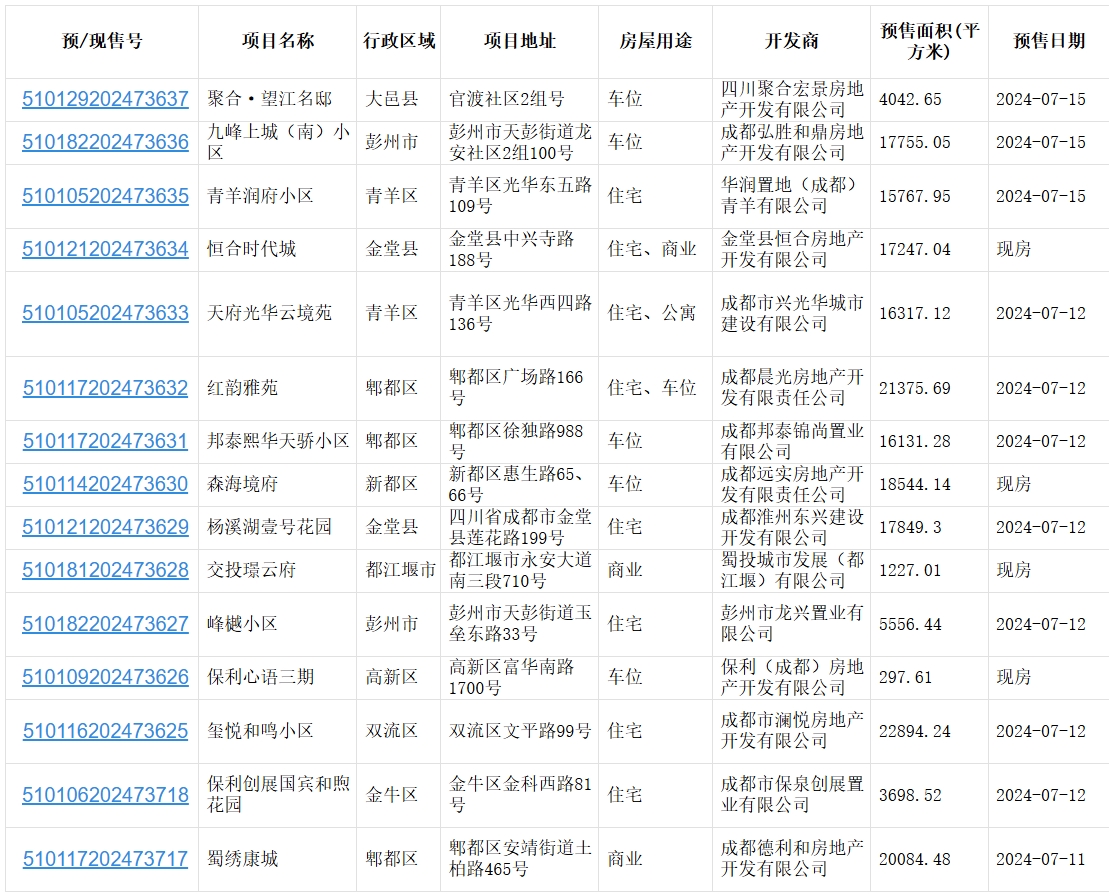Select project name 保利心语三期
The width and height of the screenshot is (1109, 896).
(x=260, y=677)
